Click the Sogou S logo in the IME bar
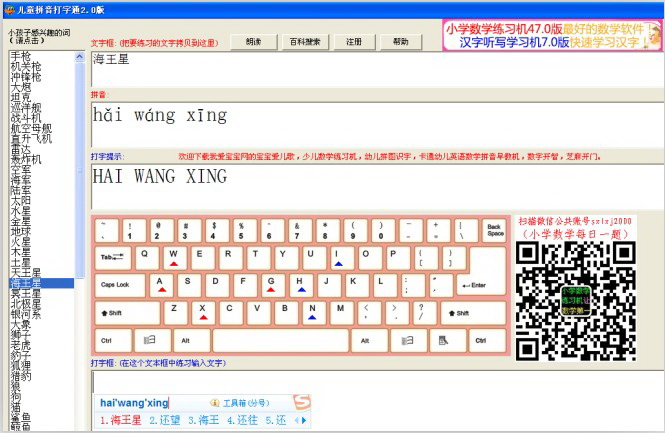Viewport: 665px width, 433px height. (302, 402)
